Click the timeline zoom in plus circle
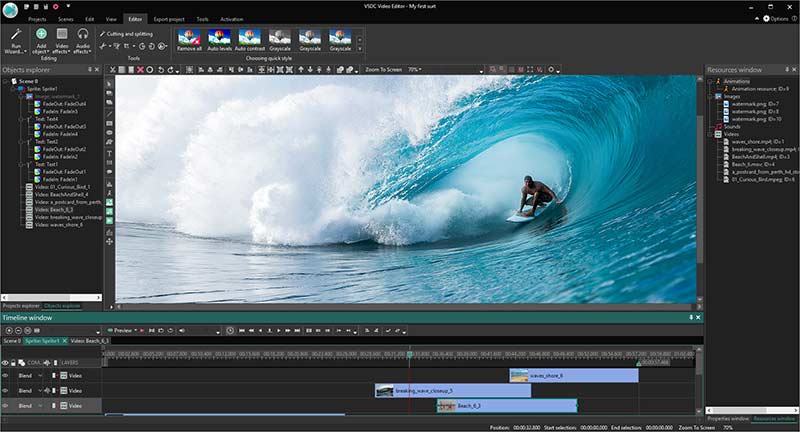The image size is (800, 432). (9, 331)
